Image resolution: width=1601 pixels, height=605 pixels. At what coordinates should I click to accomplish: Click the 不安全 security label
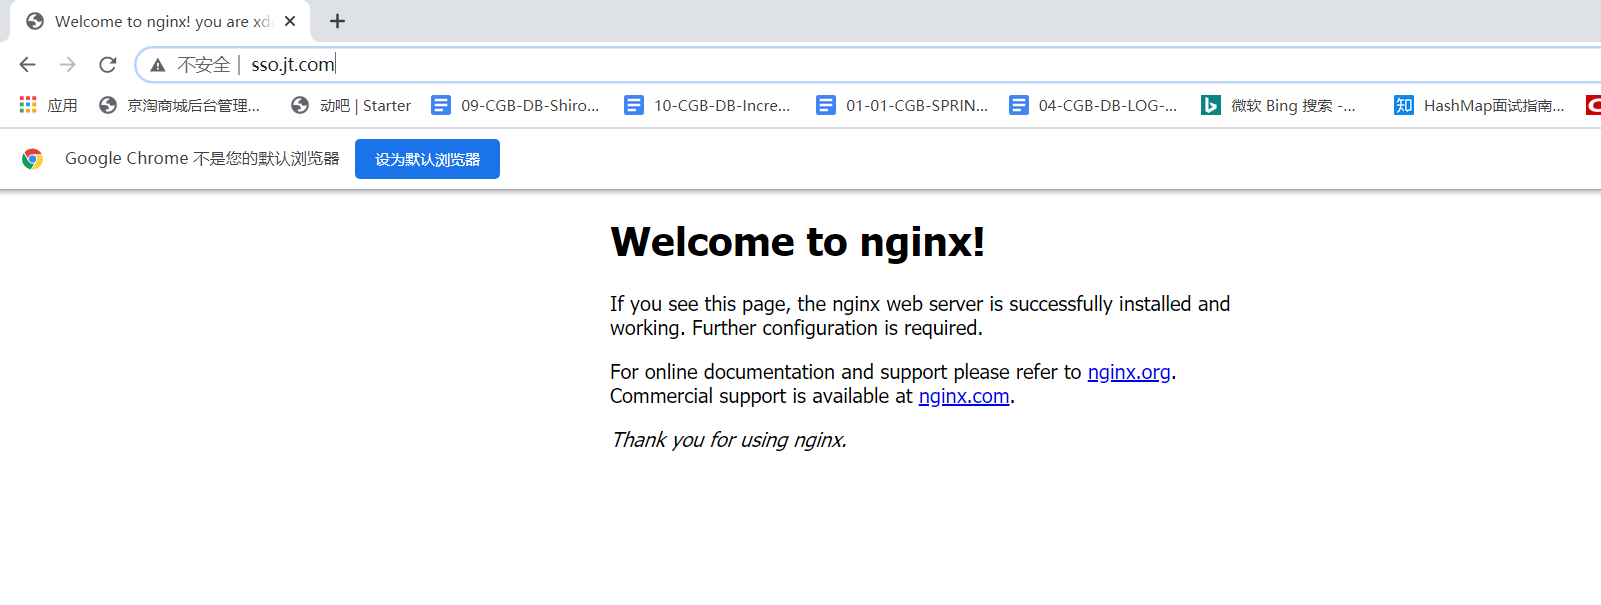point(204,65)
